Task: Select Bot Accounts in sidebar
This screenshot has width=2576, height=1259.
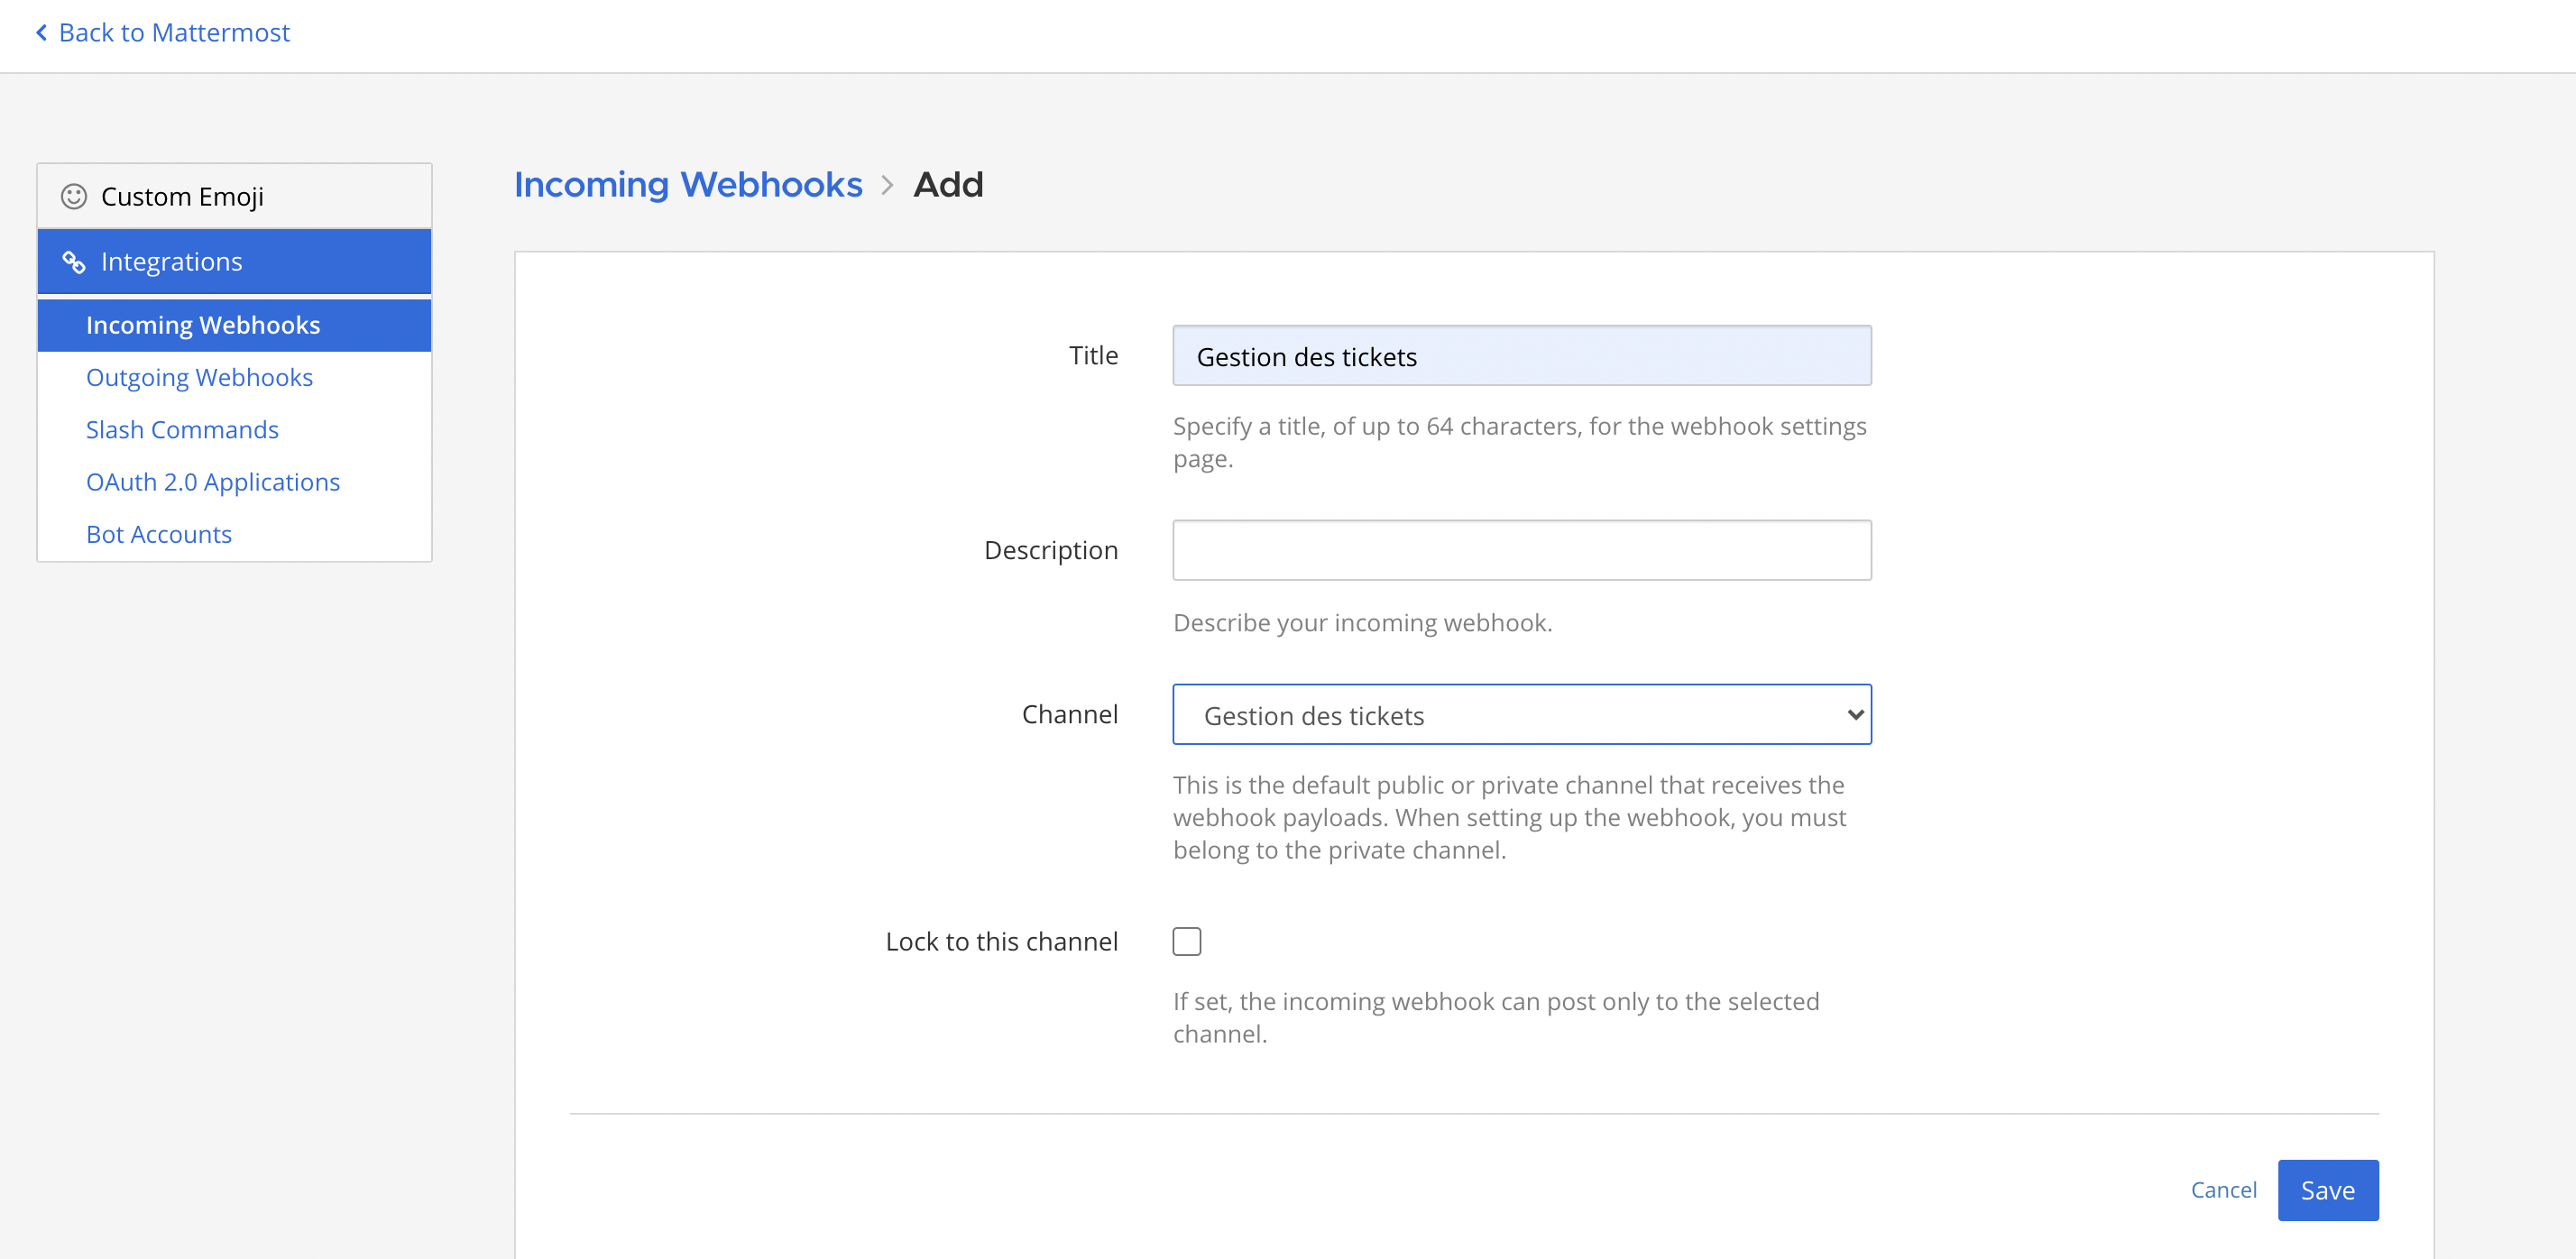Action: click(x=159, y=534)
